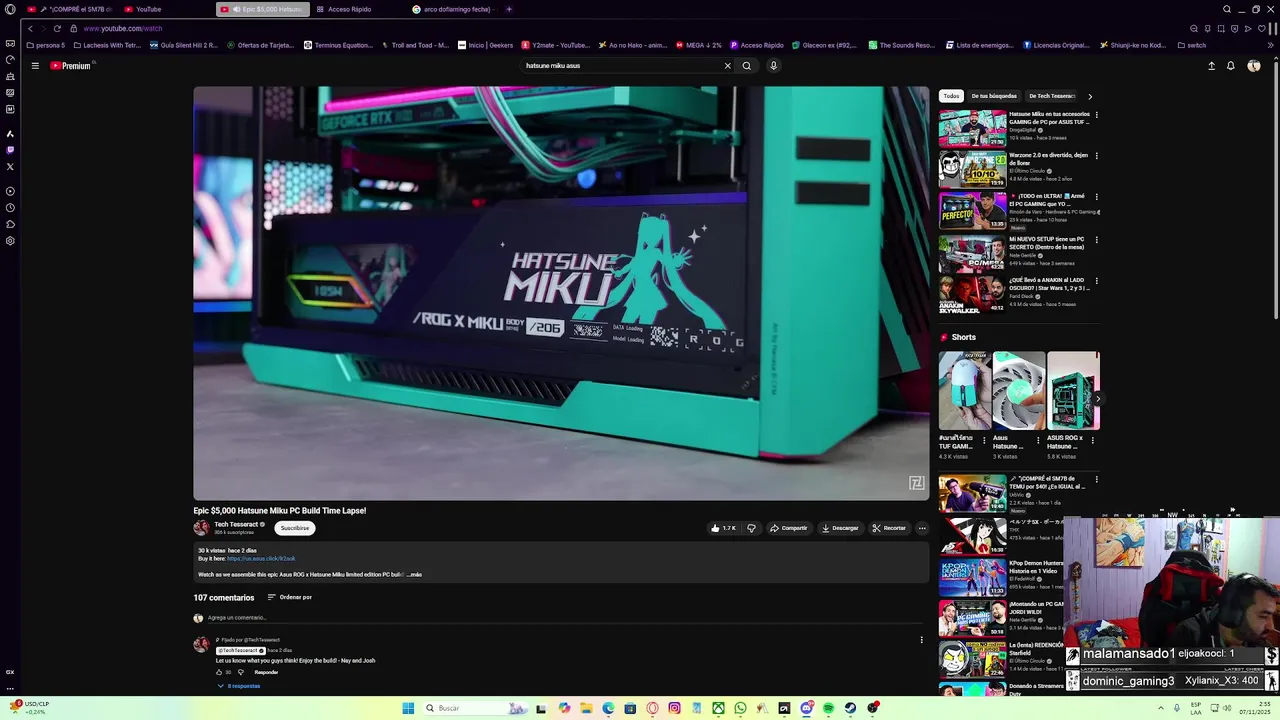
Task: Open the YouTube create/upload icon
Action: point(1211,66)
